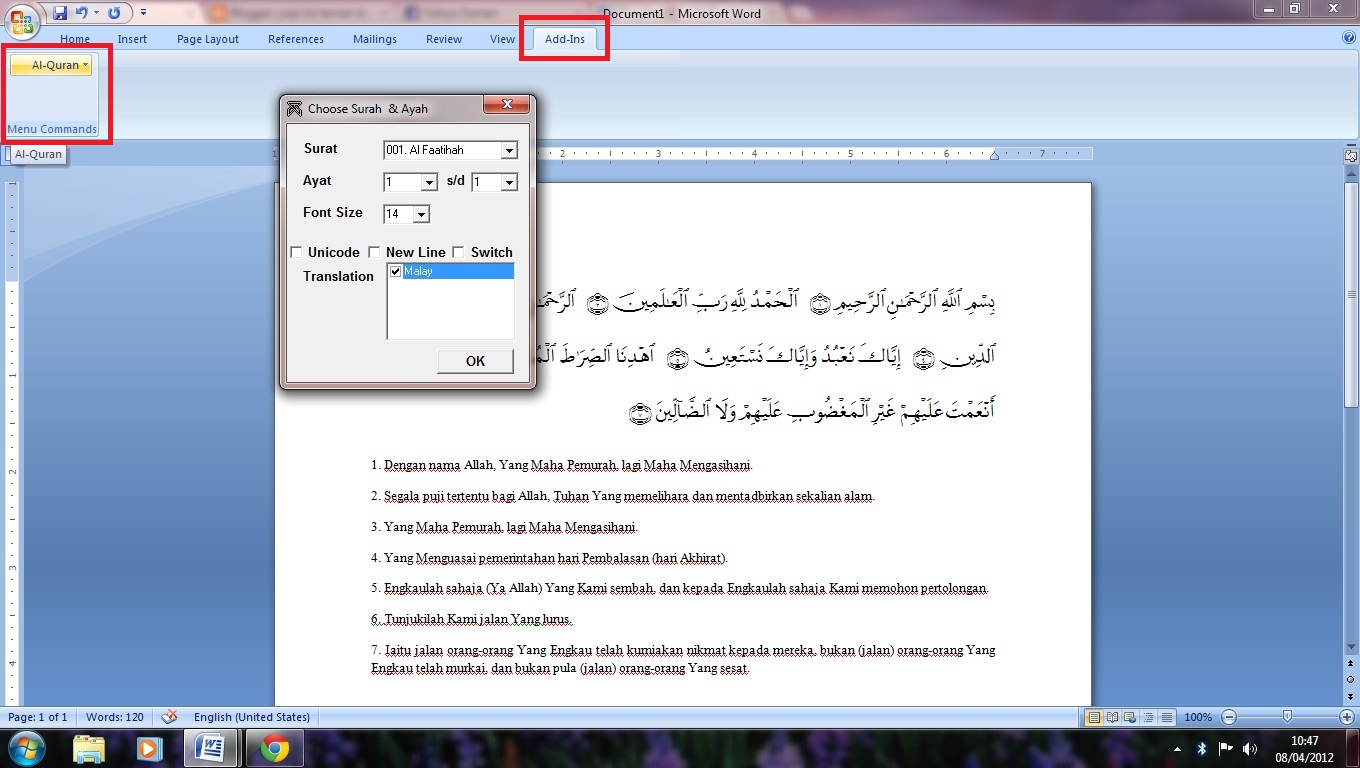Click the Redo/Repeat icon
The width and height of the screenshot is (1360, 768).
(113, 13)
